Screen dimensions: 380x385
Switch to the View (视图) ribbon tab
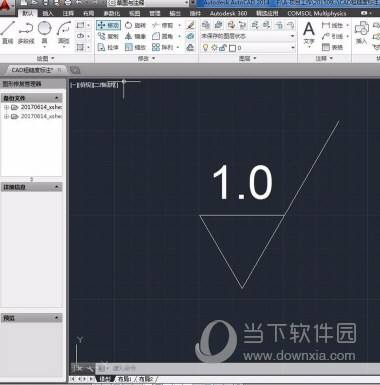134,13
